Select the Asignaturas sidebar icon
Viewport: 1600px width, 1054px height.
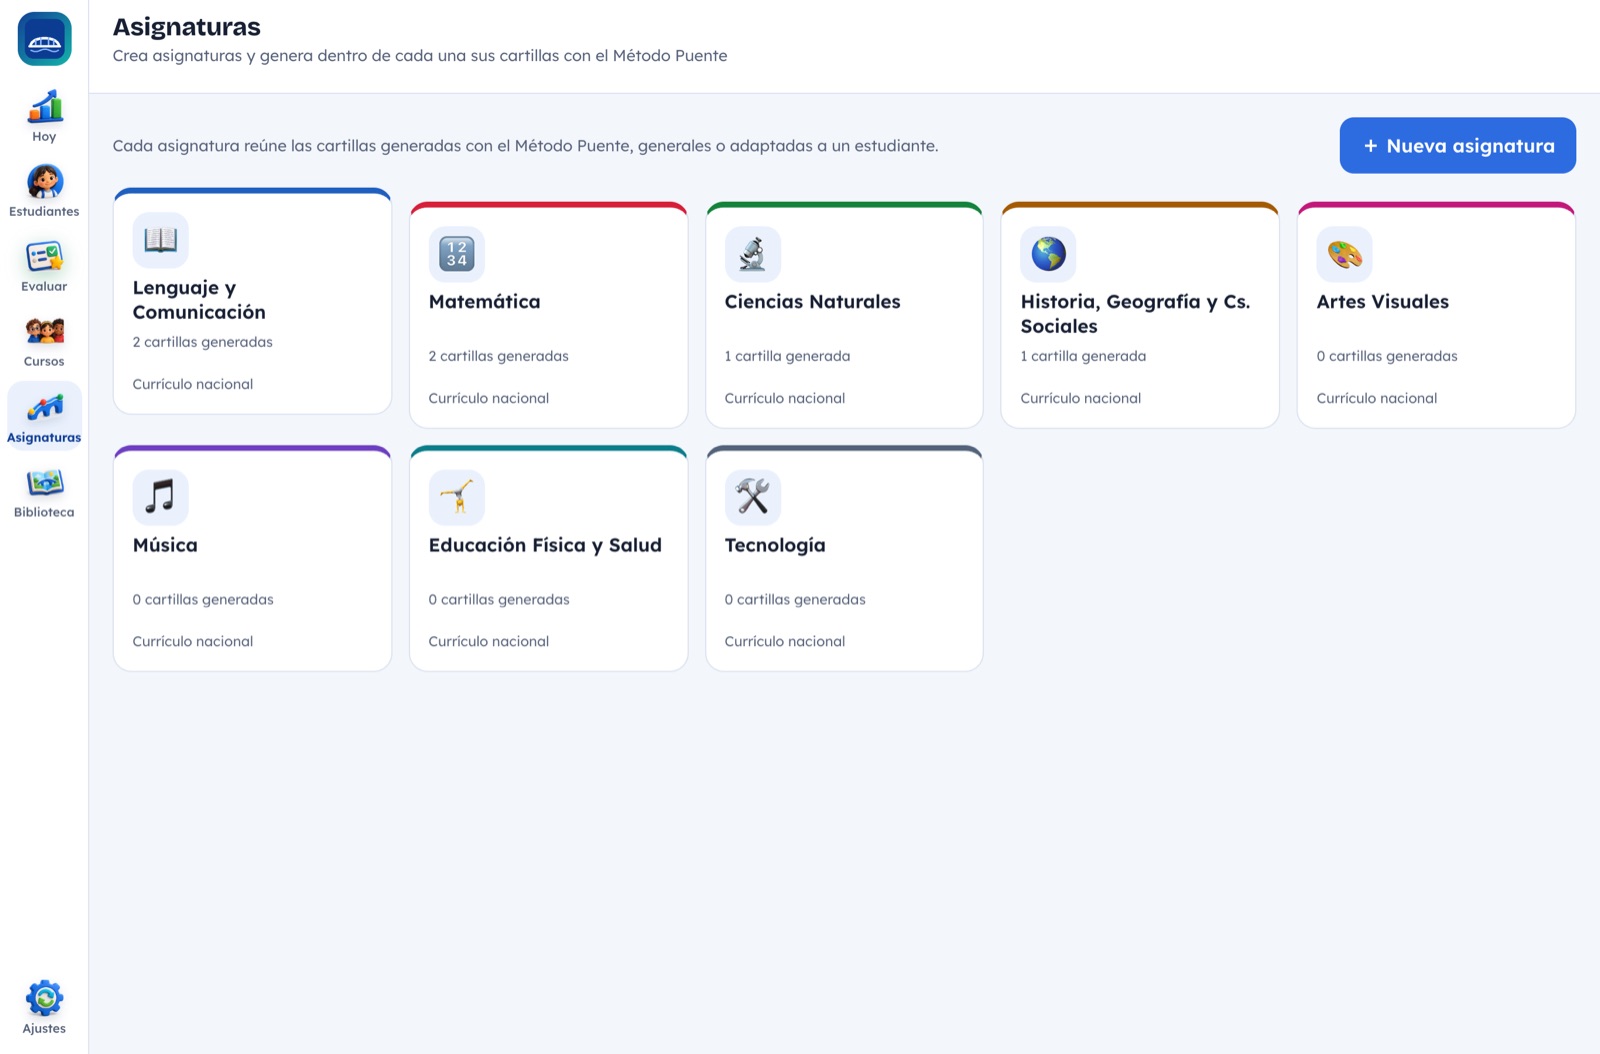(x=44, y=407)
